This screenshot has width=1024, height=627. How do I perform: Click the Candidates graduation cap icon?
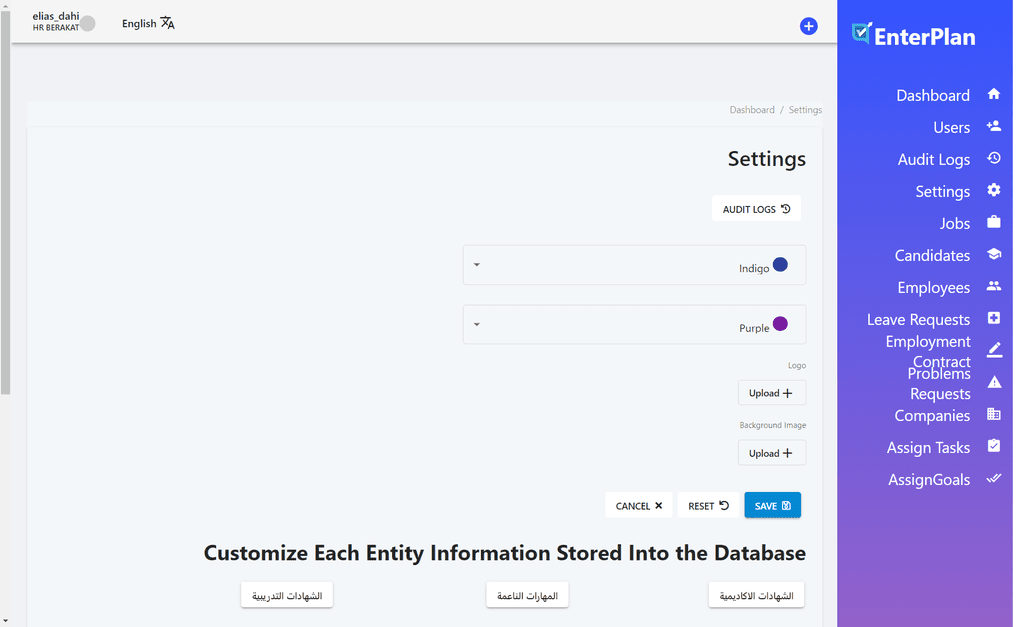[993, 254]
